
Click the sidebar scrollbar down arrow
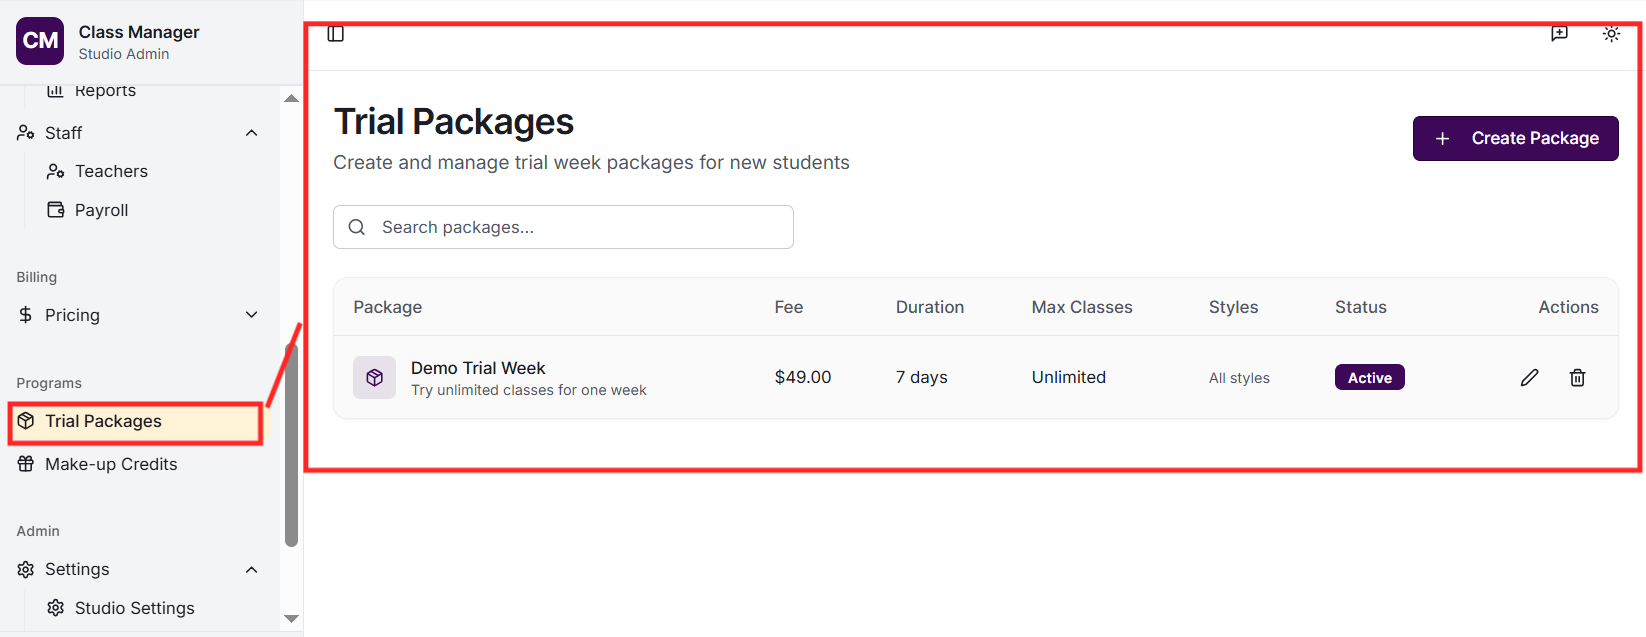[x=291, y=619]
